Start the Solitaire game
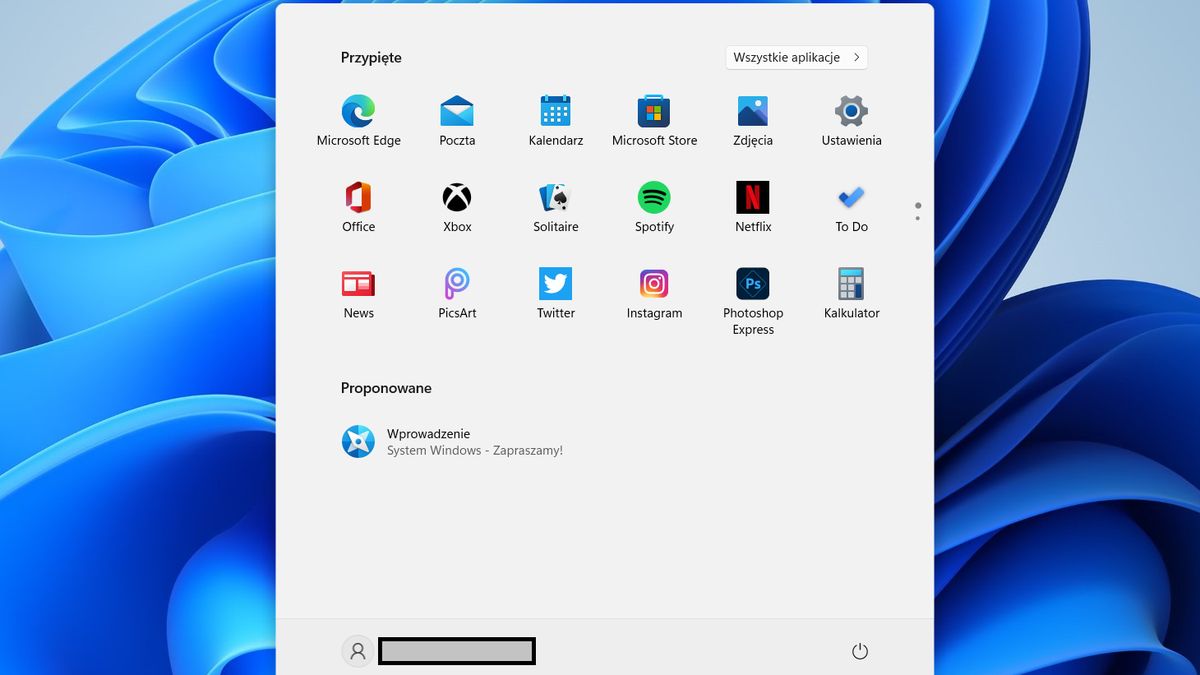 point(555,199)
